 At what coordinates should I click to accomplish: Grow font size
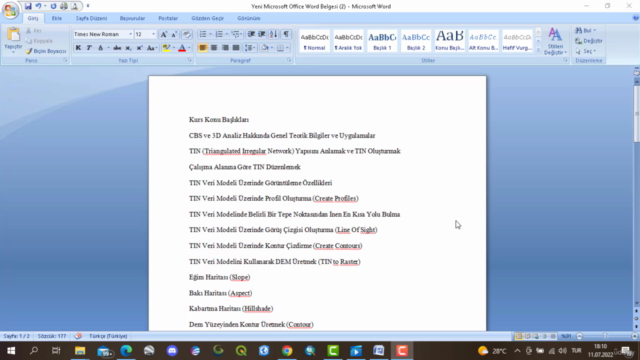(x=164, y=34)
